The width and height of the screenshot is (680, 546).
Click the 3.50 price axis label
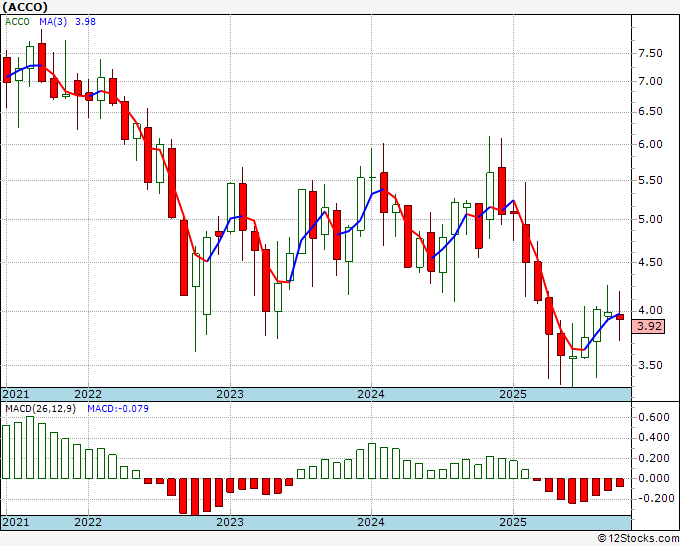pos(650,365)
